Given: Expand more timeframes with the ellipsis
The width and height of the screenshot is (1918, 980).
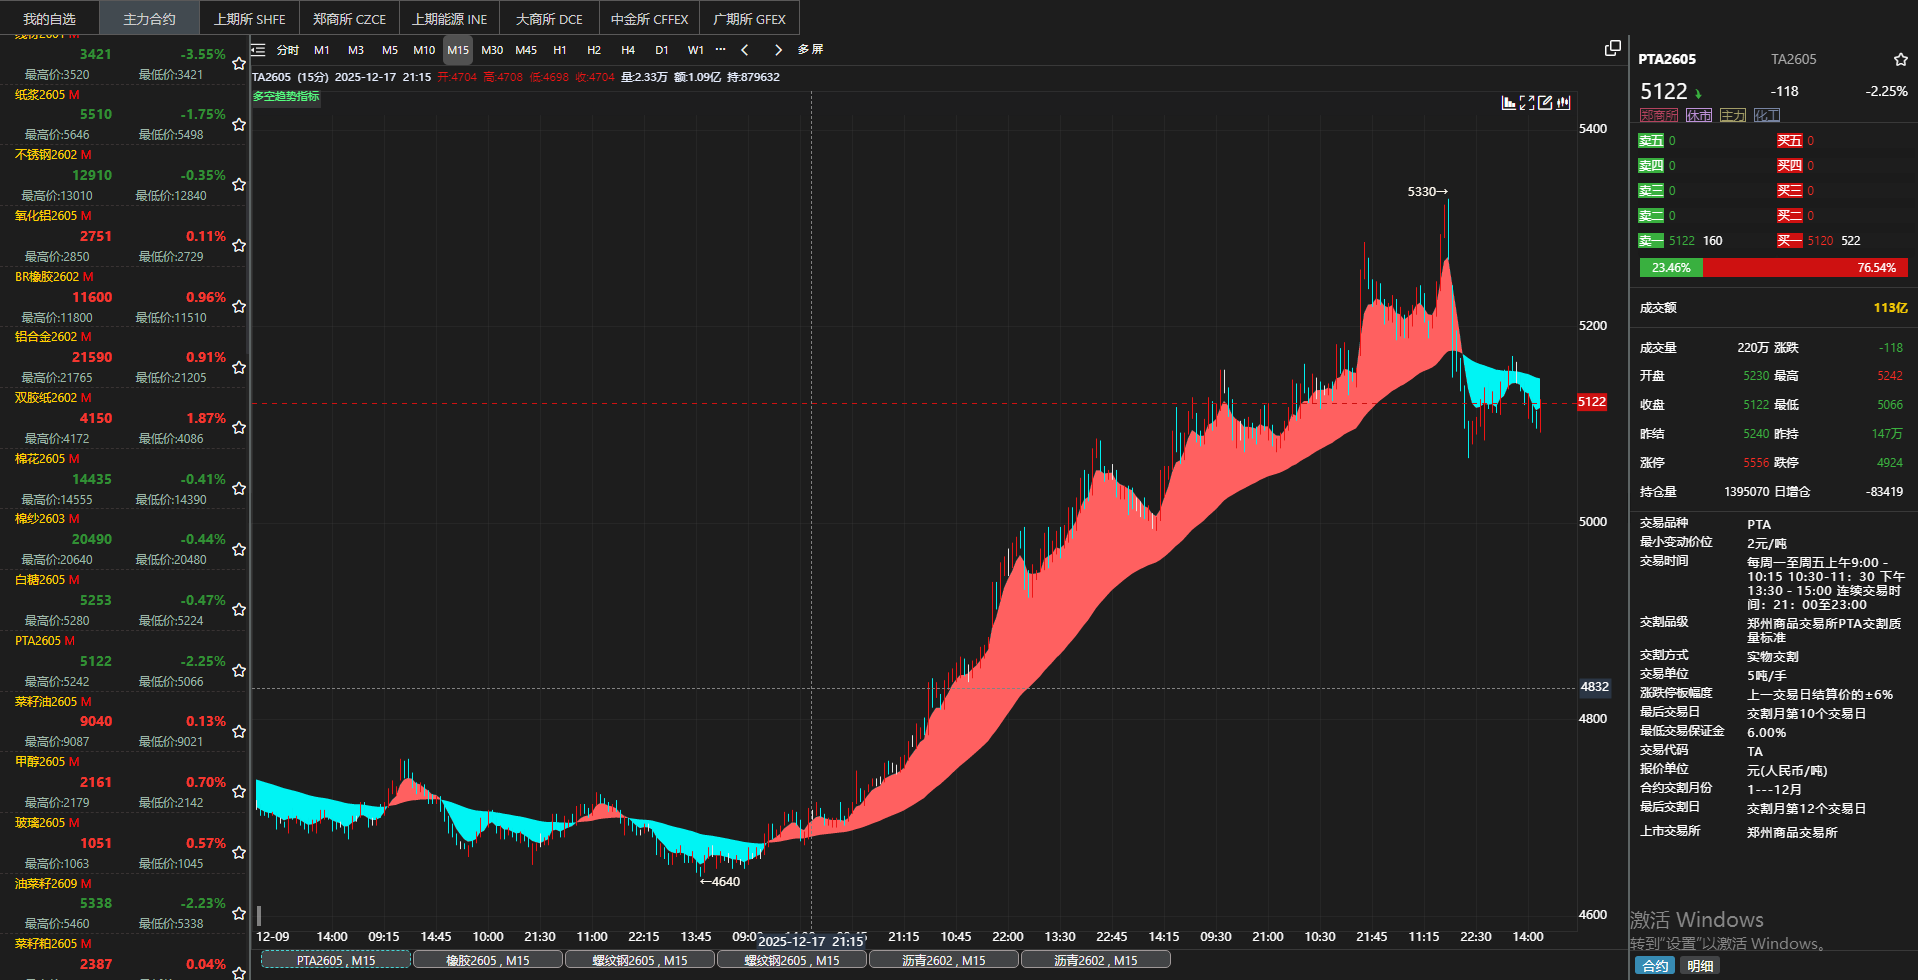Looking at the screenshot, I should (x=720, y=49).
